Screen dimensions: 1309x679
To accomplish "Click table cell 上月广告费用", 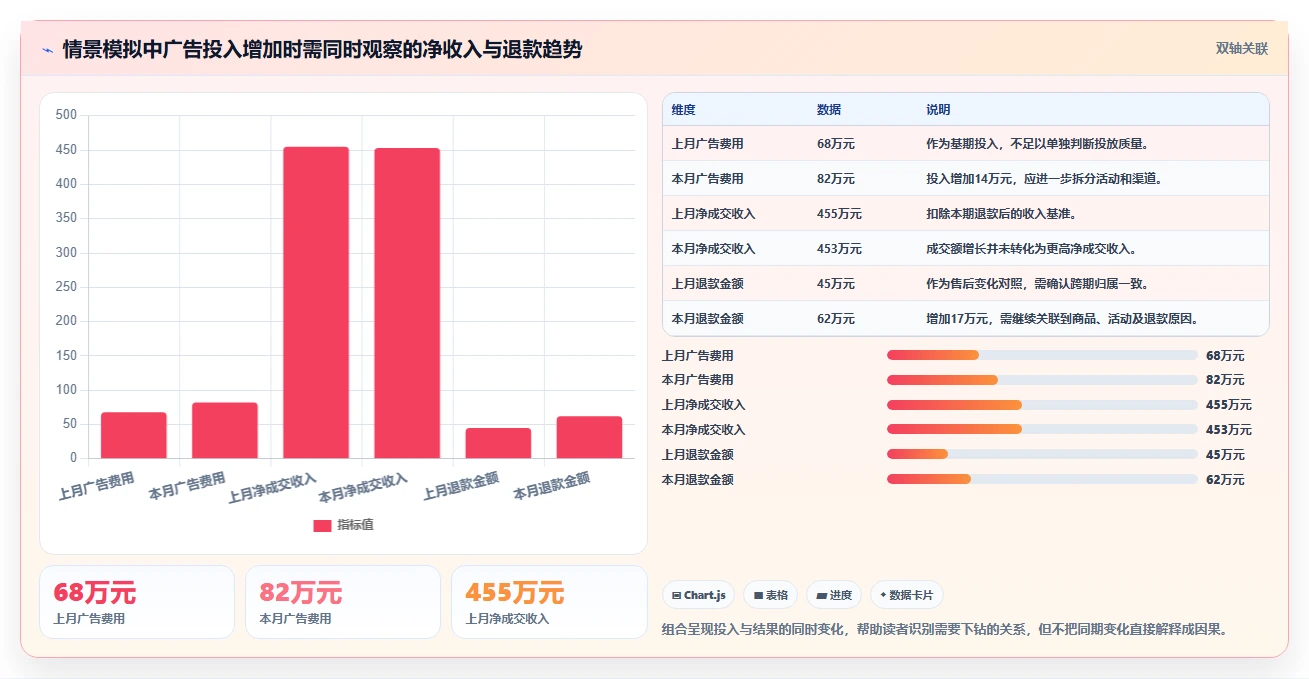I will coord(708,144).
